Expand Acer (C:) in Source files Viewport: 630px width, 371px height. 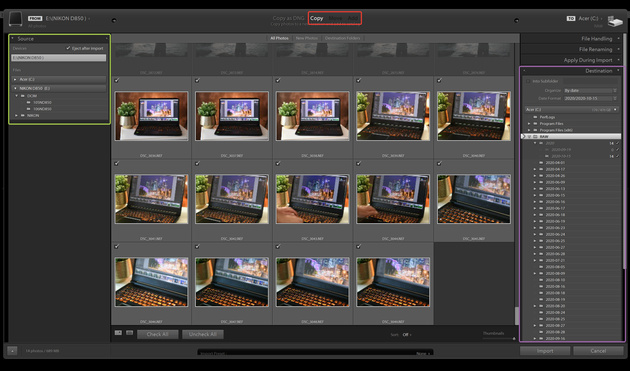coord(15,79)
